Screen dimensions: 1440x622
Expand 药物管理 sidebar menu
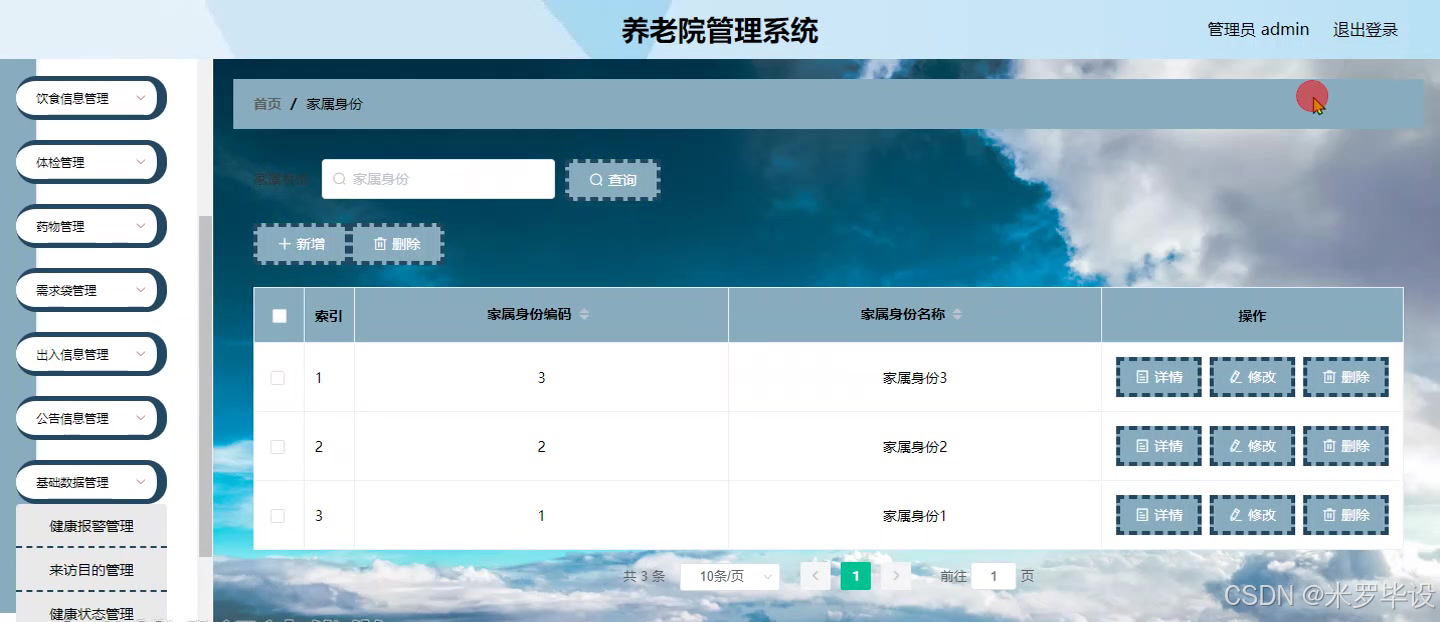click(90, 226)
